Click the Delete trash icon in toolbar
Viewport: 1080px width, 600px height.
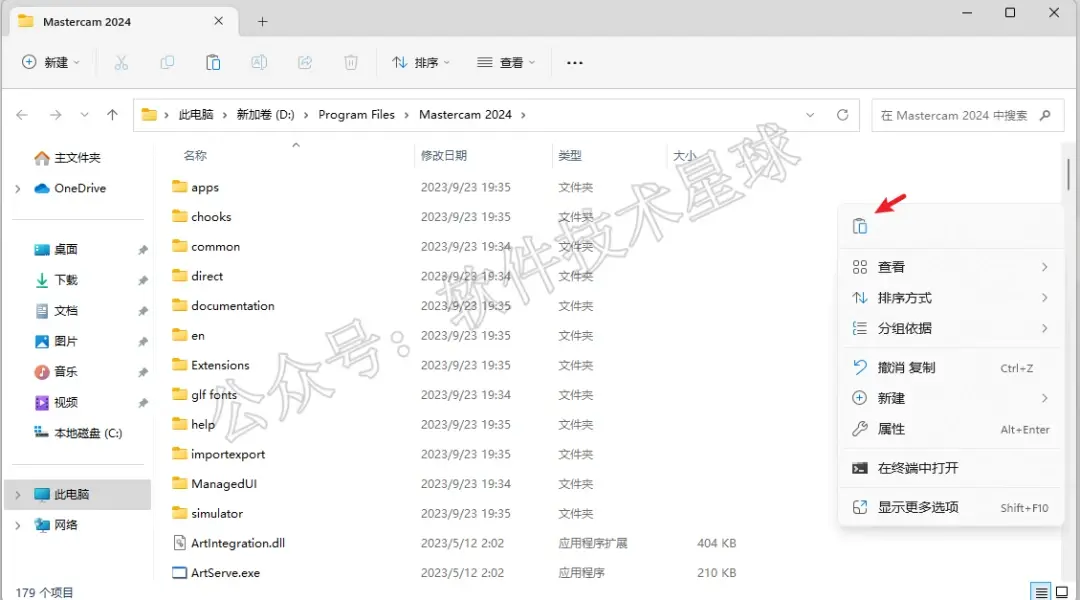(x=351, y=63)
